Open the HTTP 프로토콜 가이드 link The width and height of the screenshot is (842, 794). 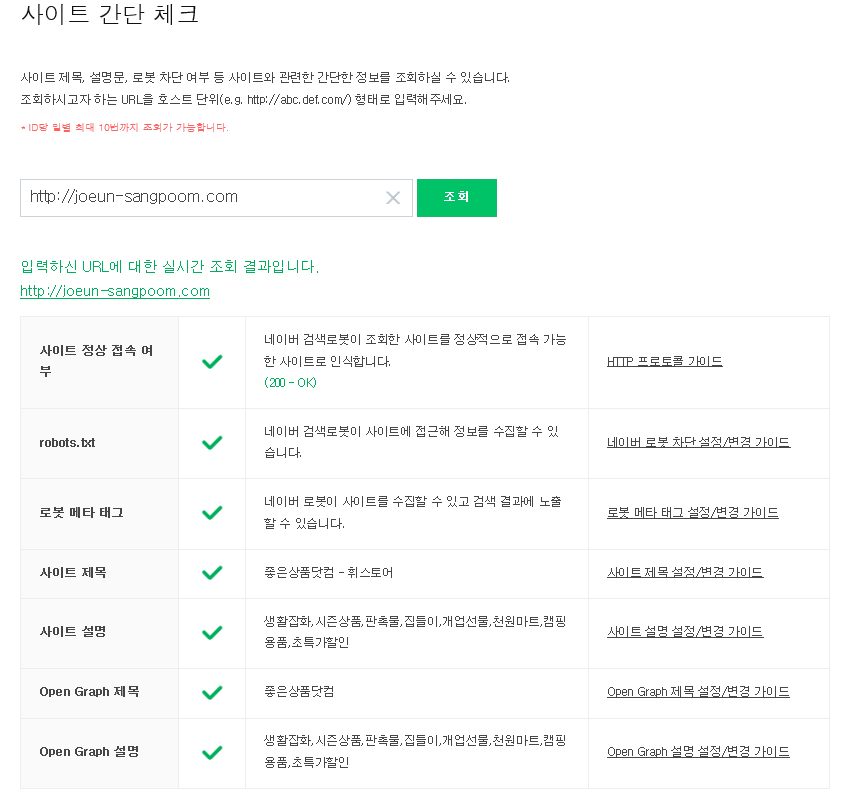[664, 361]
